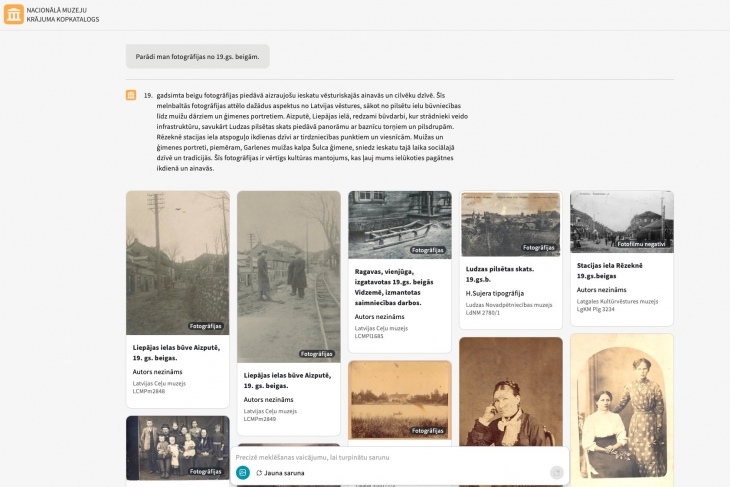Click the teal search mode icon in the chat box
730x487 pixels.
coord(243,473)
